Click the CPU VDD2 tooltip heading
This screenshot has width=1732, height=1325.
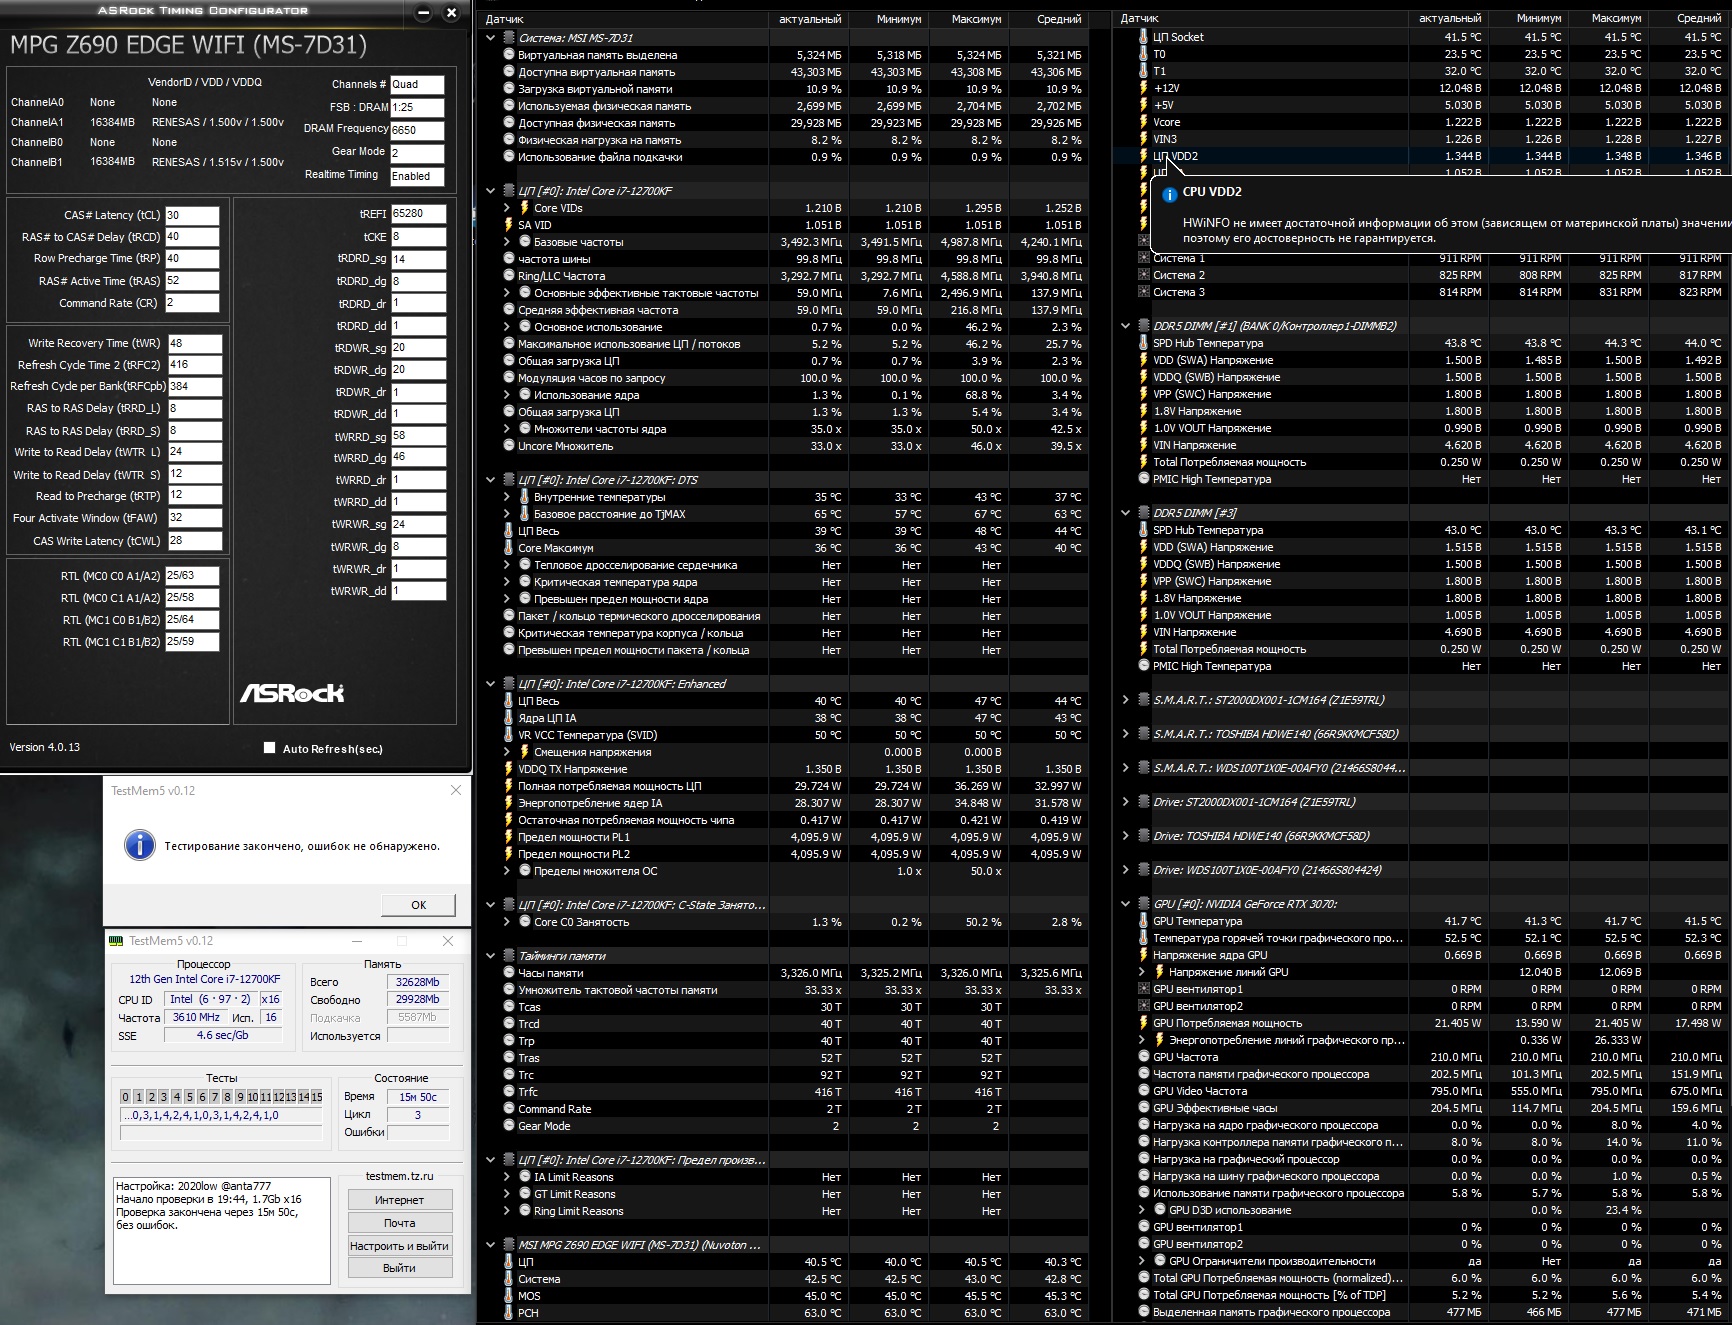(x=1212, y=192)
